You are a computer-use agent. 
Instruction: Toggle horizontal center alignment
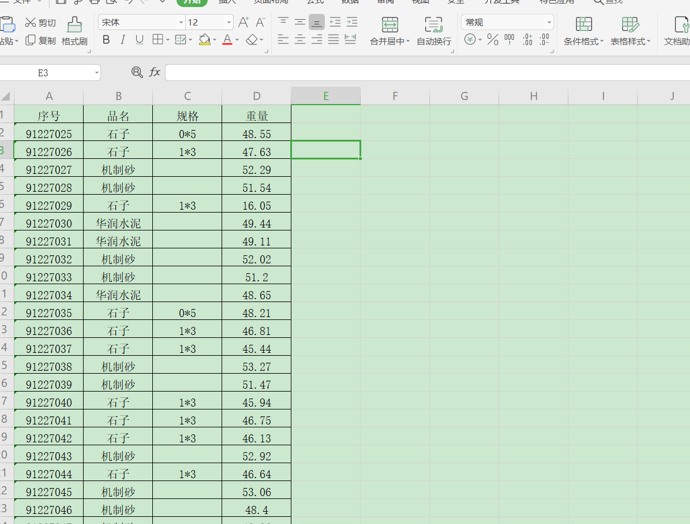click(300, 40)
